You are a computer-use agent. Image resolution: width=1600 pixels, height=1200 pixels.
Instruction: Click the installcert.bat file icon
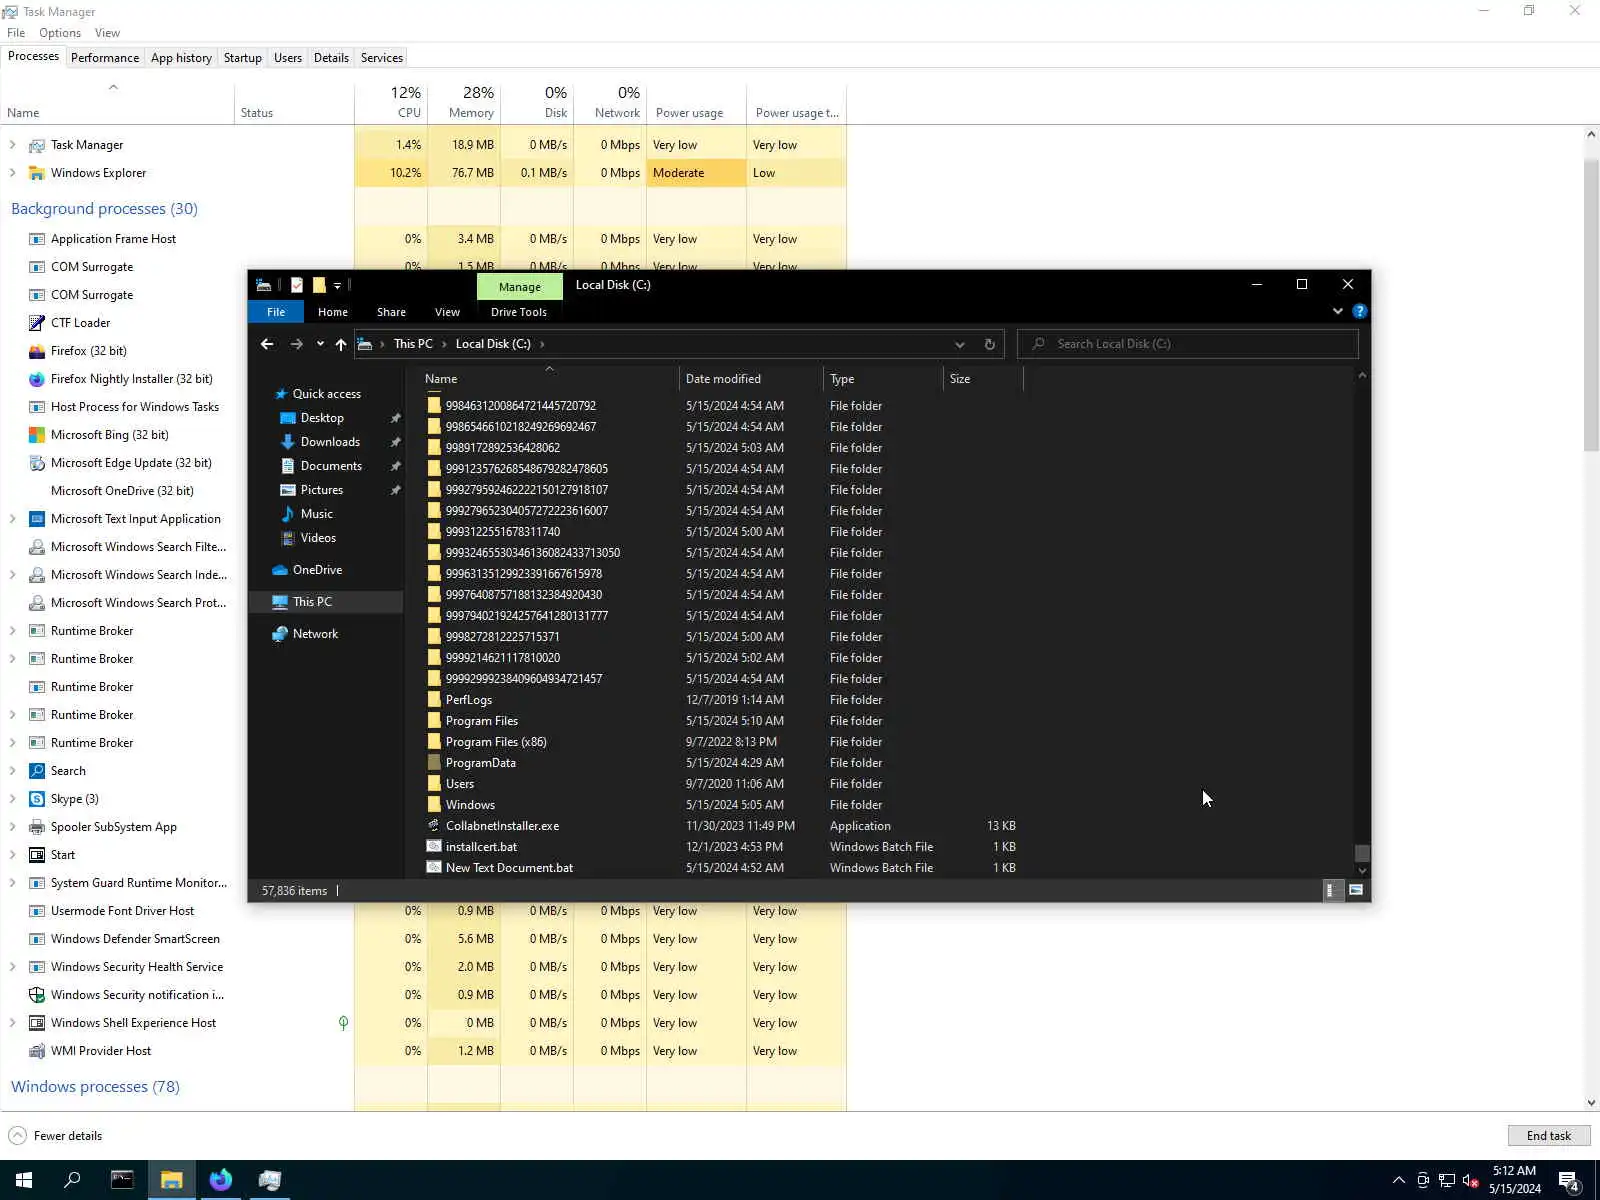coord(434,847)
